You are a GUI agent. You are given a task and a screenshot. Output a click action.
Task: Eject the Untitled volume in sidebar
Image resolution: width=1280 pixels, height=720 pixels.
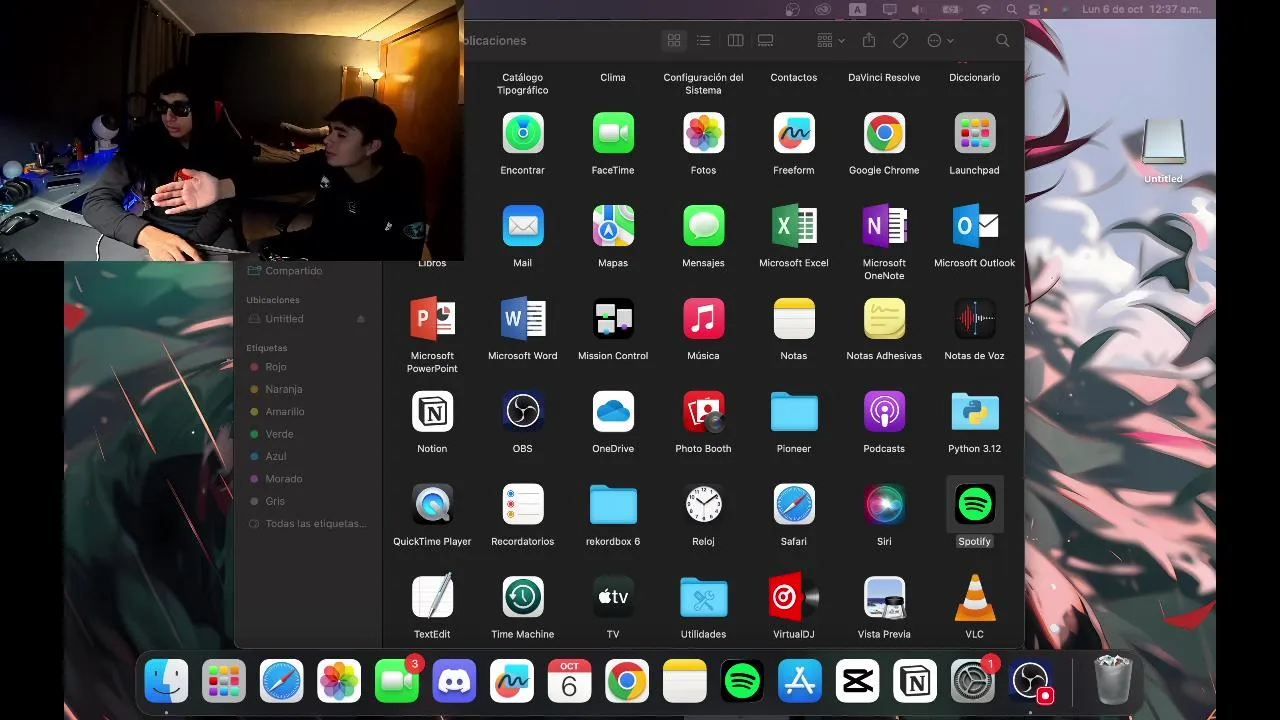tap(361, 319)
